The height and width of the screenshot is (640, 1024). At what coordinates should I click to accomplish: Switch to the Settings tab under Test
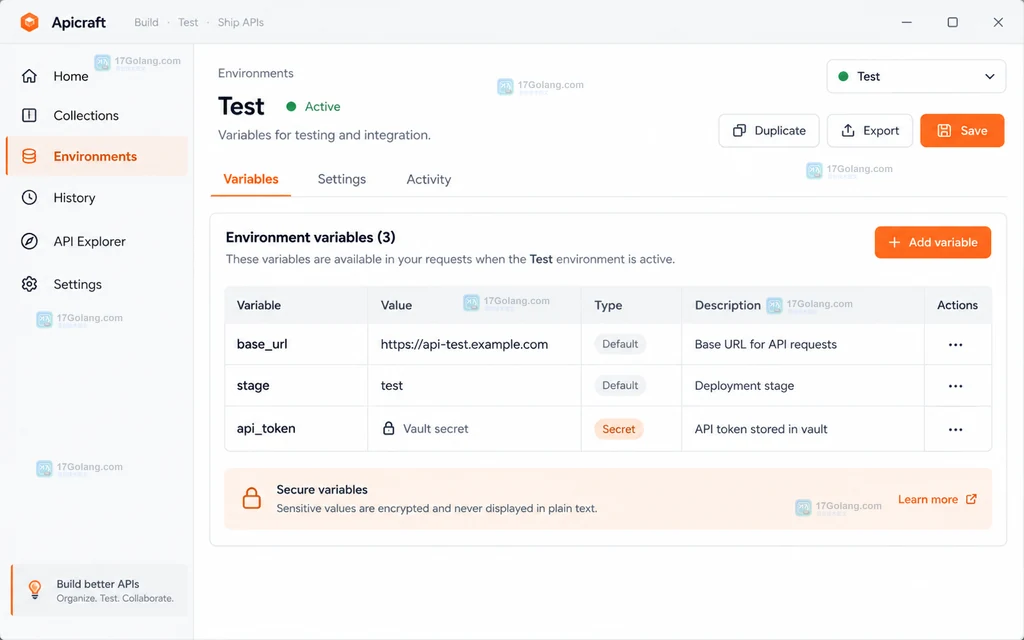[x=342, y=179]
